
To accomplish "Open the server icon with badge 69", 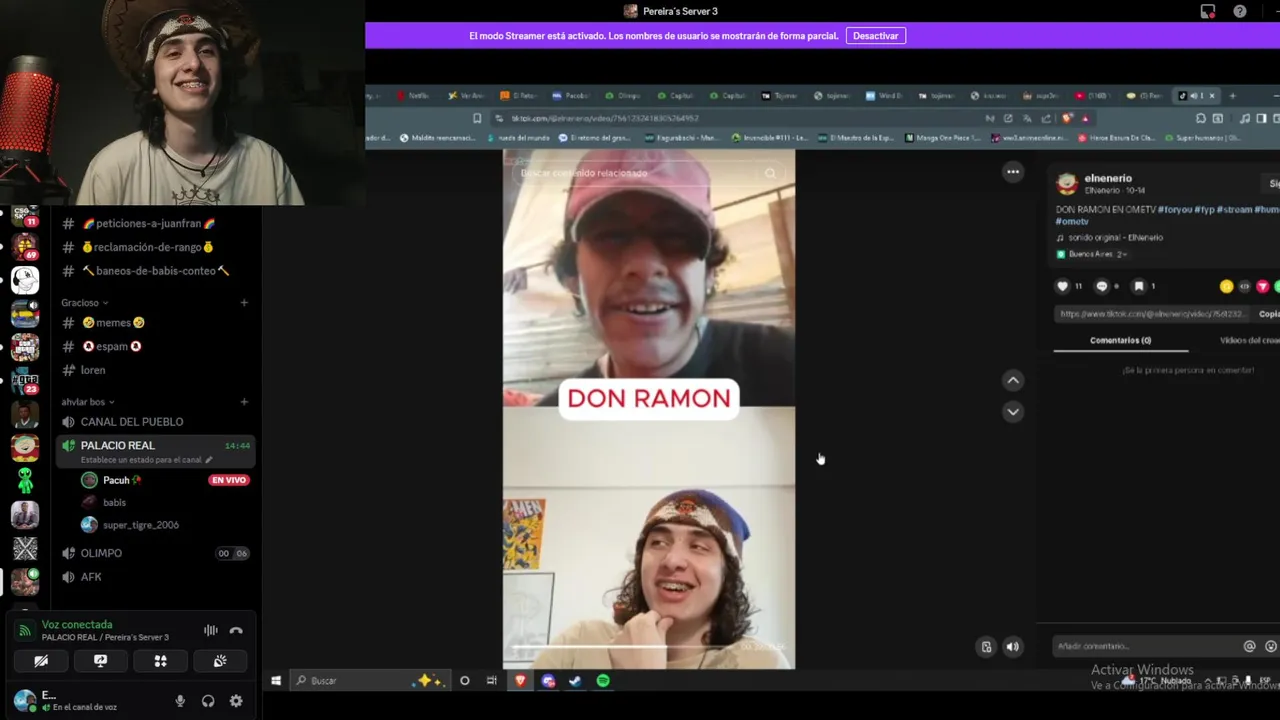I will click(x=25, y=246).
